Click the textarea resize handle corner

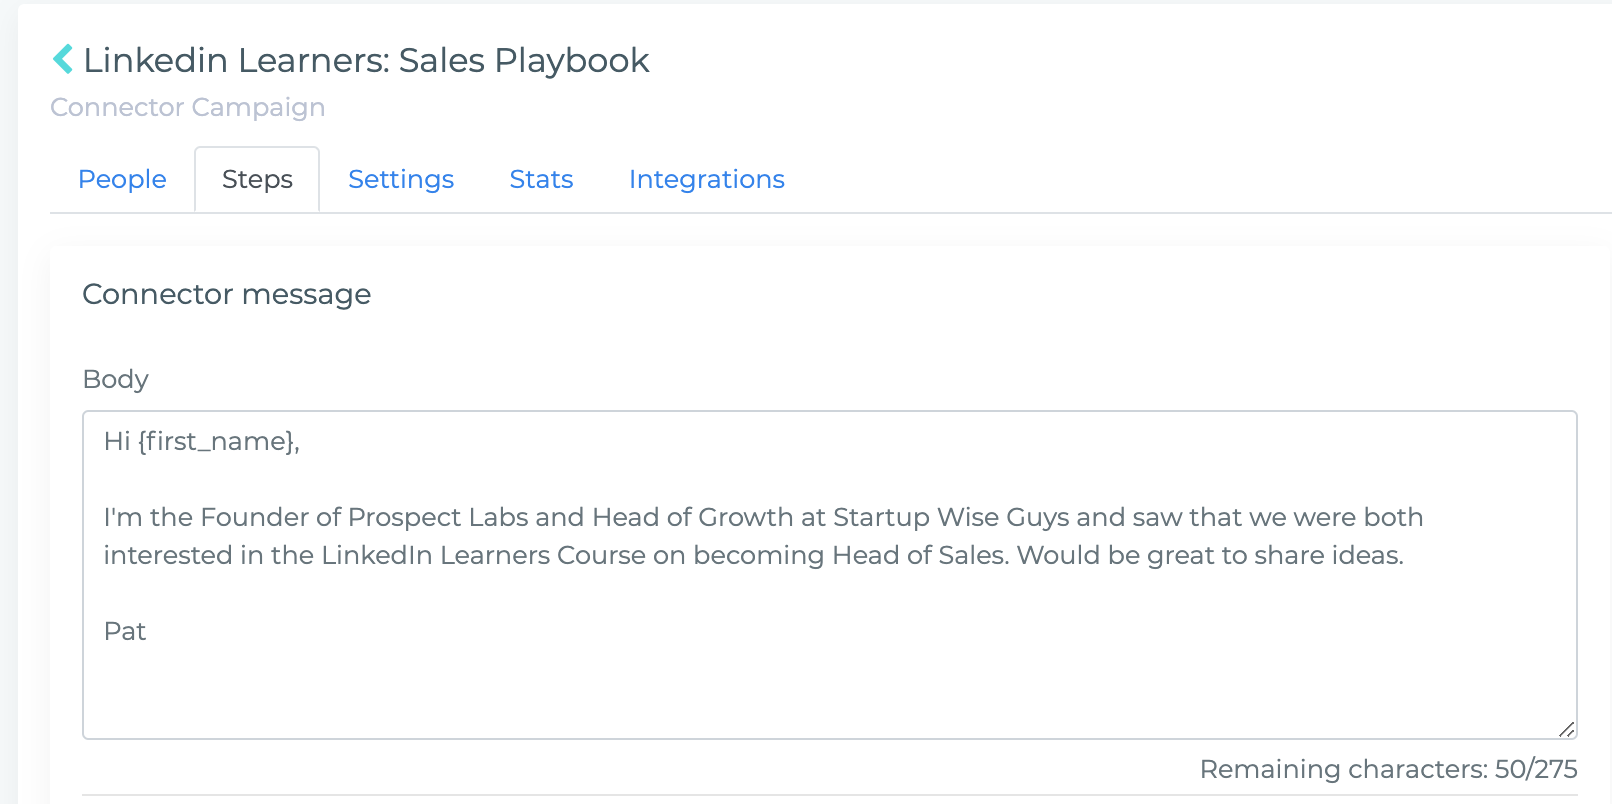[1567, 729]
